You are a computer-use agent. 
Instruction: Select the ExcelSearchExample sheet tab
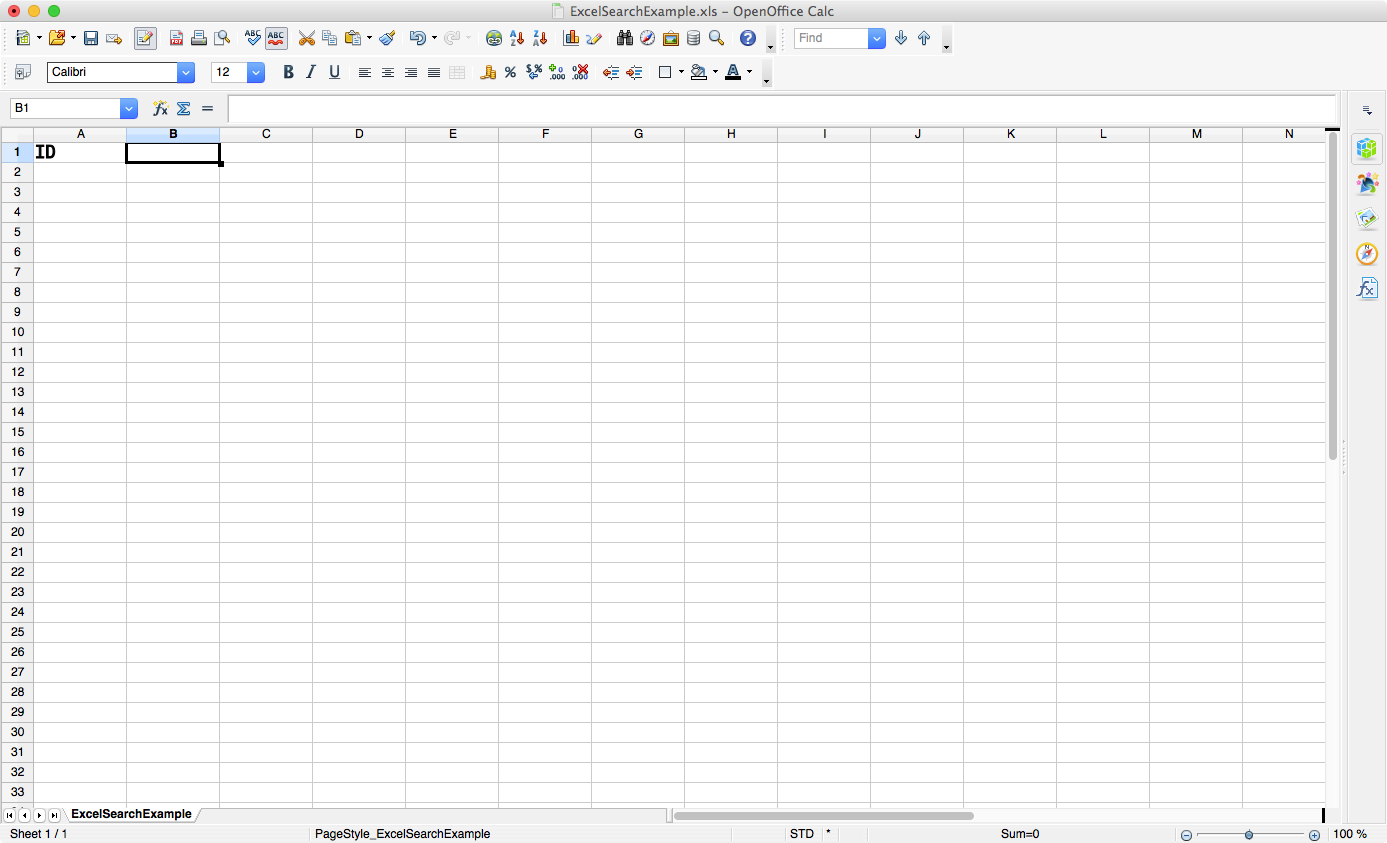point(131,814)
